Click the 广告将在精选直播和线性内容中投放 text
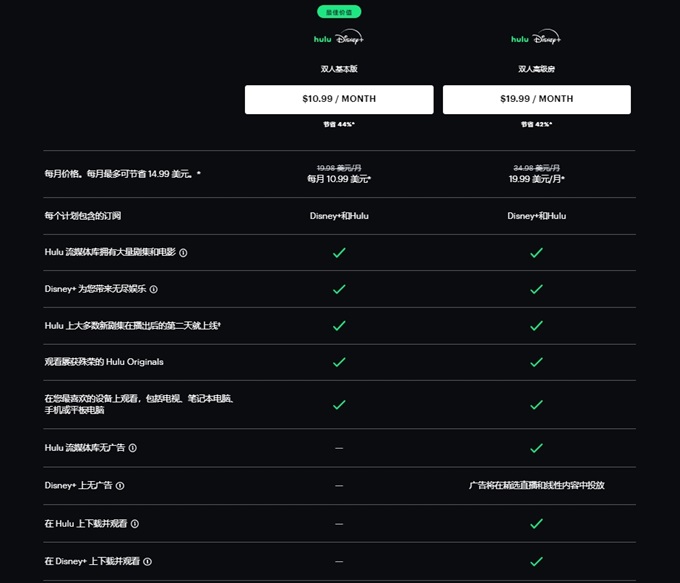 536,486
